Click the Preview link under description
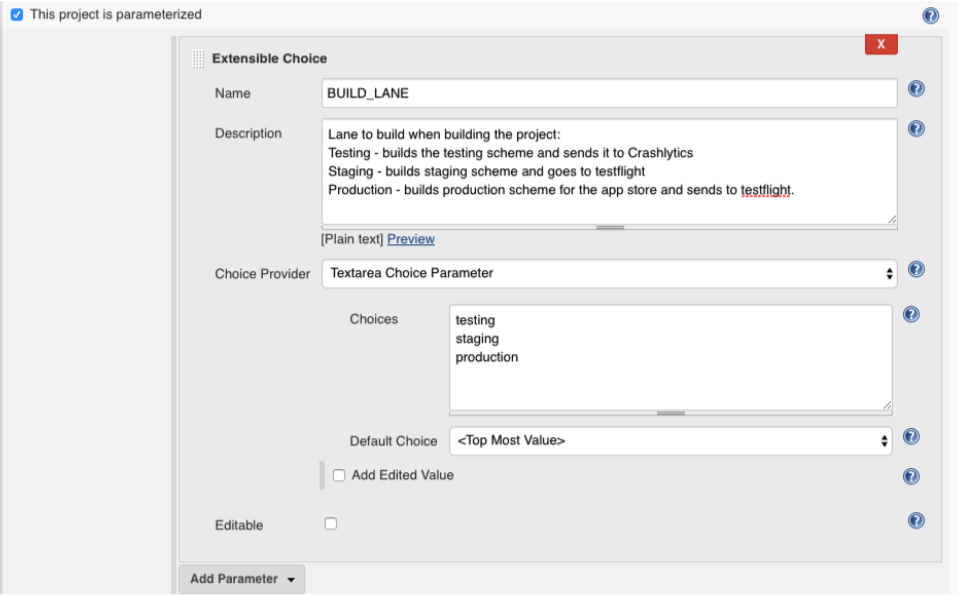 [411, 239]
